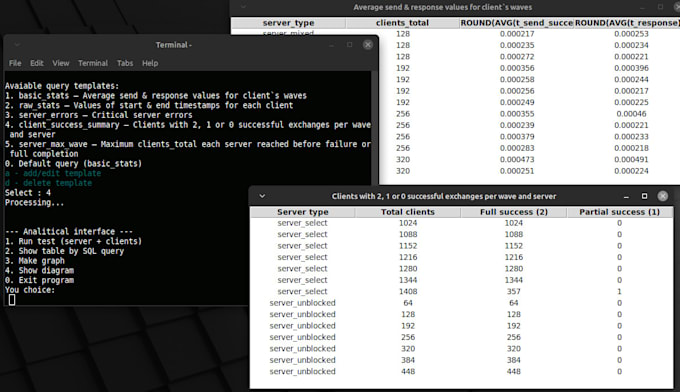680x392 pixels.
Task: Click the ROUND(AVG(t_response) column header
Action: (x=627, y=23)
